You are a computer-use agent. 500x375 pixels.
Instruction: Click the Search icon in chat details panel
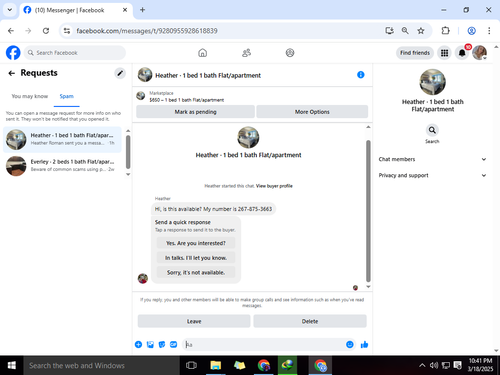pos(432,130)
